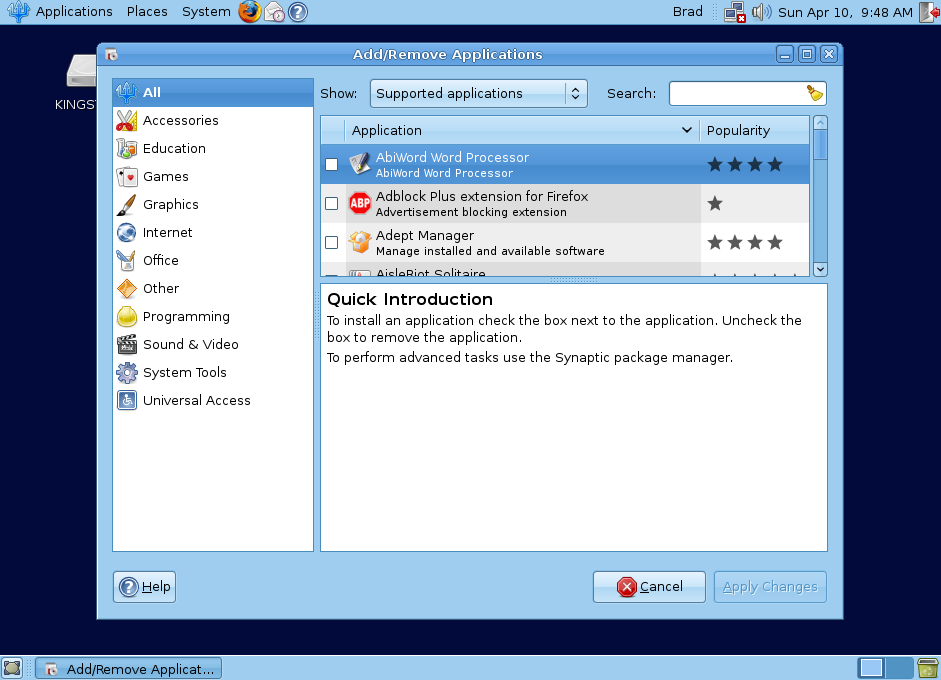Click the volume speaker tray icon

[761, 12]
